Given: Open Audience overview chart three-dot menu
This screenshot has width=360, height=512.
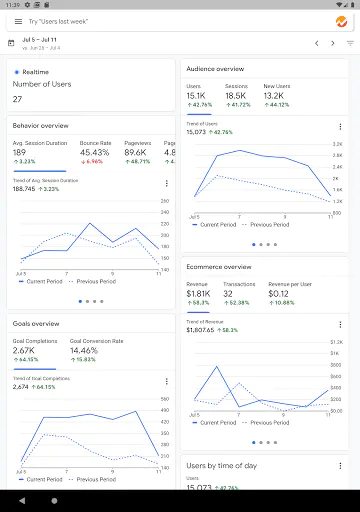Looking at the screenshot, I should [340, 127].
